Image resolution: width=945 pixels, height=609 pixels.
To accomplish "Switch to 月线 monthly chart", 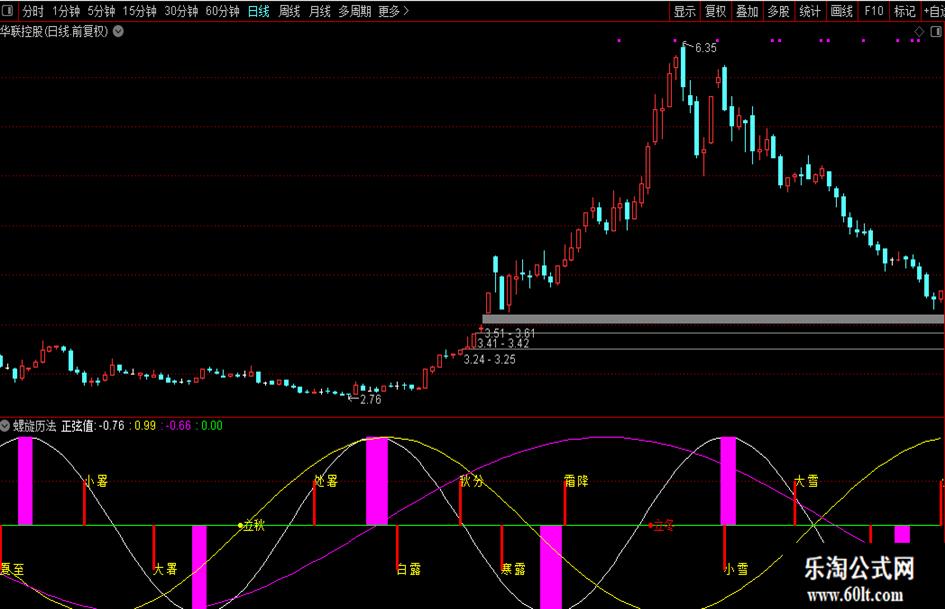I will pyautogui.click(x=319, y=11).
